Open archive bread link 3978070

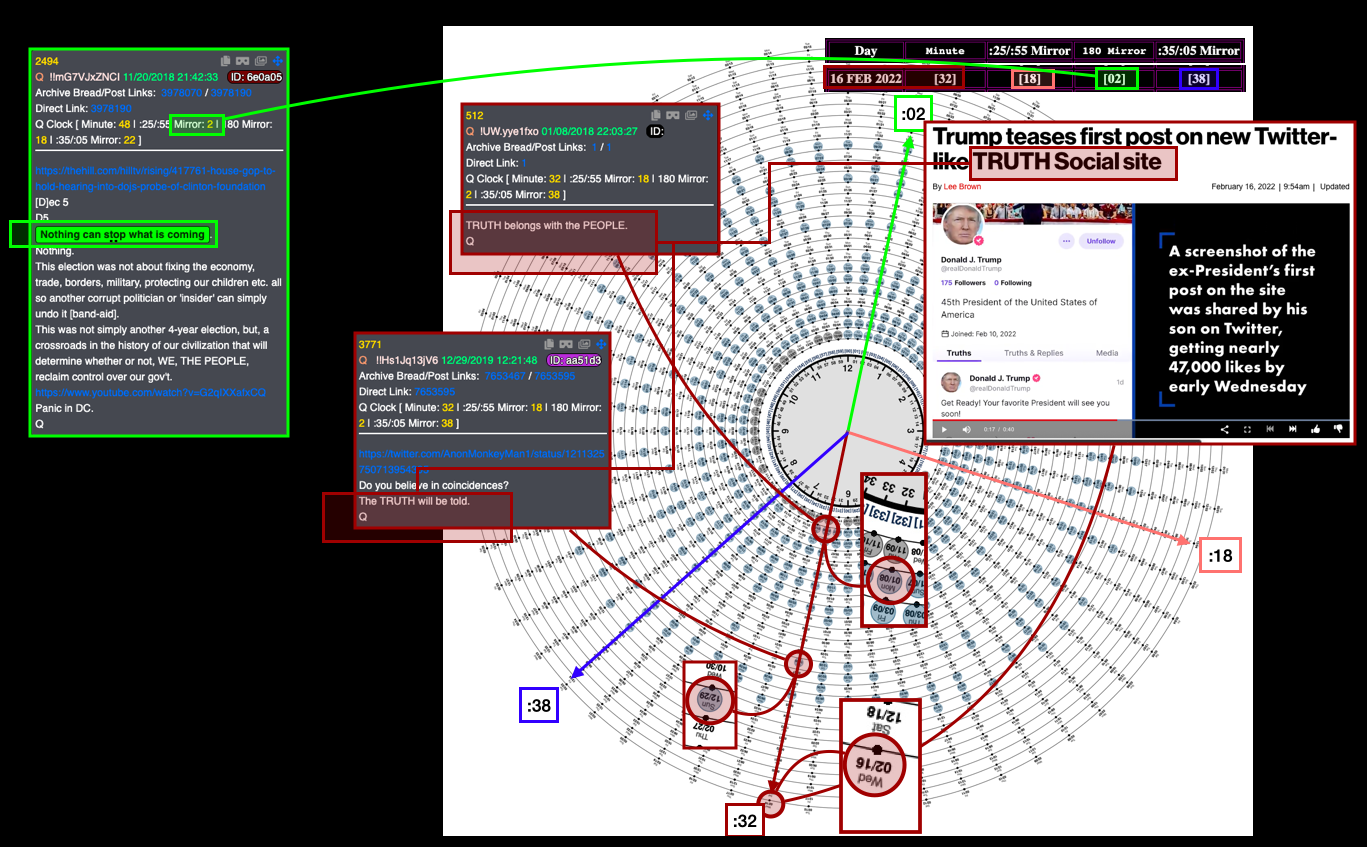coord(180,92)
